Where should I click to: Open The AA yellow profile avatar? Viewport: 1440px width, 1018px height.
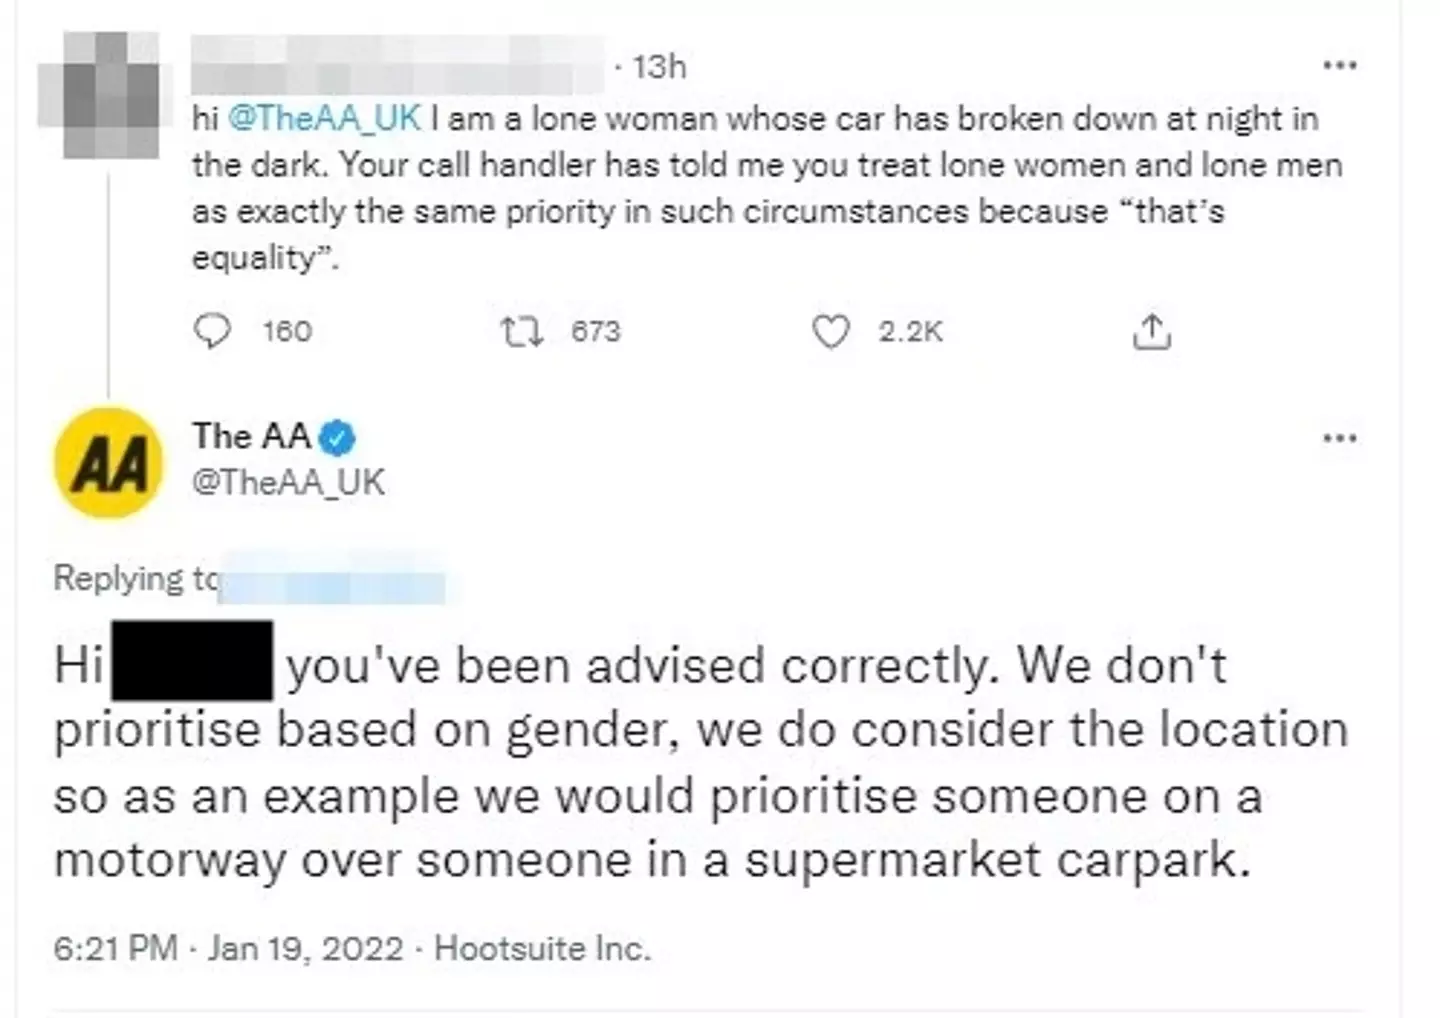click(108, 462)
